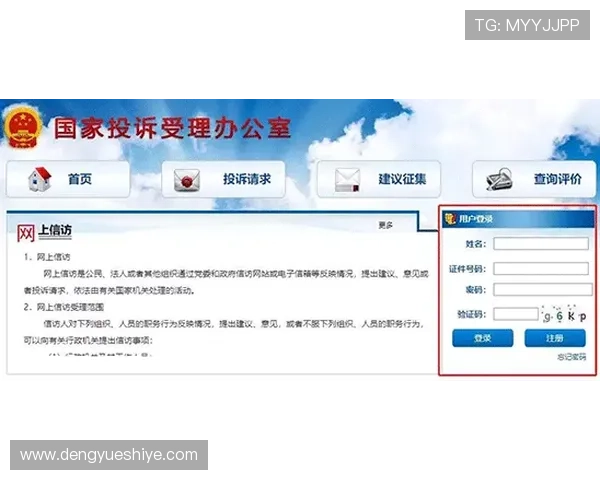Click the '1. 网上信访' list item

(x=47, y=257)
